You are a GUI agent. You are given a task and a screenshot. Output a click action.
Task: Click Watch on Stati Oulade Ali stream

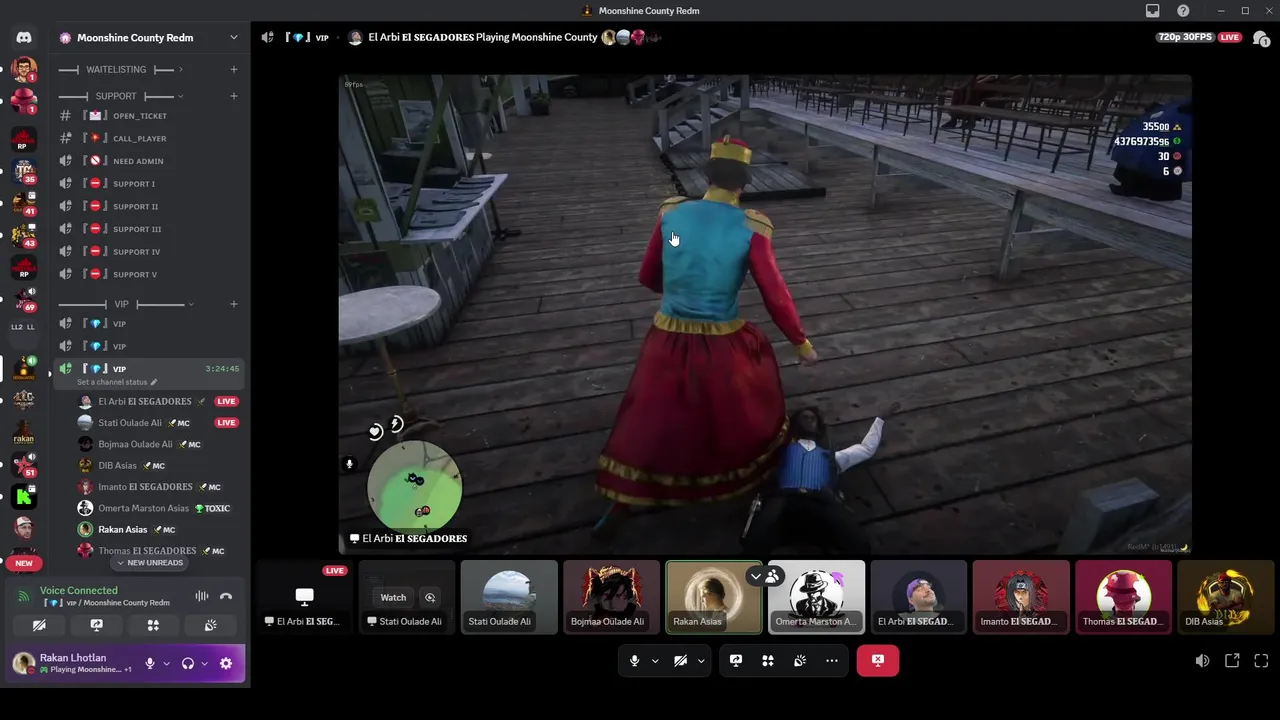393,597
